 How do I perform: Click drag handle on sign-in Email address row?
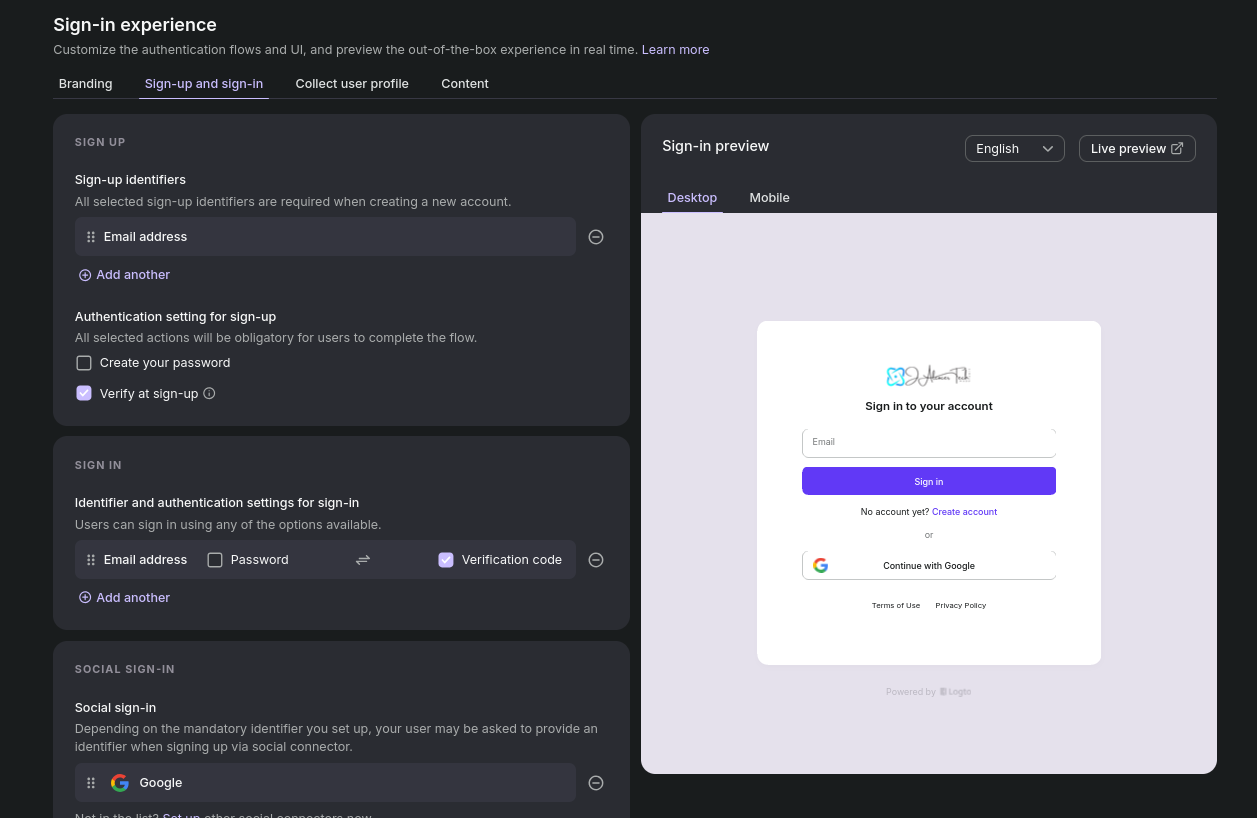click(x=91, y=560)
